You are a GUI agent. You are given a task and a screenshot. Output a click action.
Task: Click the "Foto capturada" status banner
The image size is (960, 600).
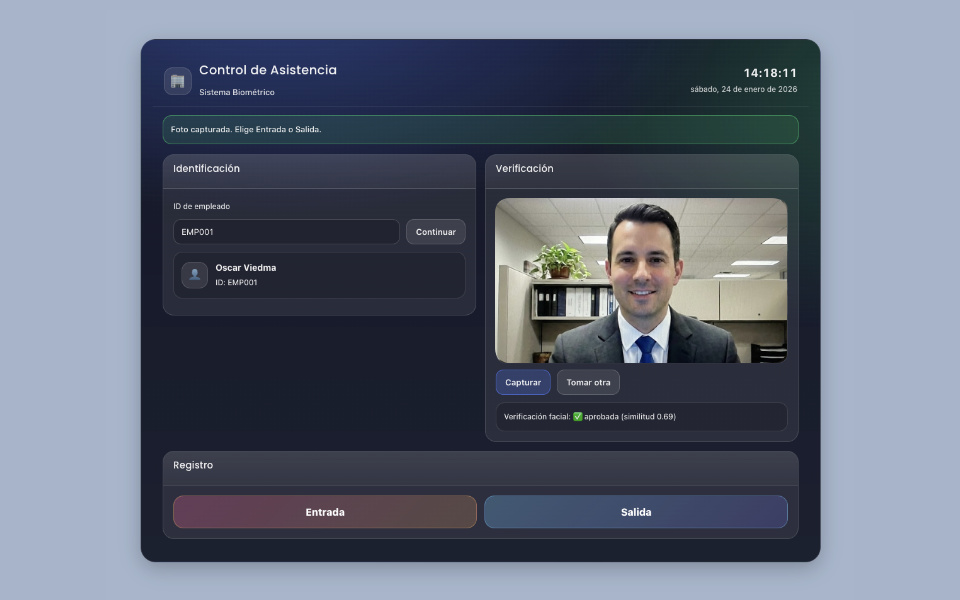pyautogui.click(x=480, y=130)
